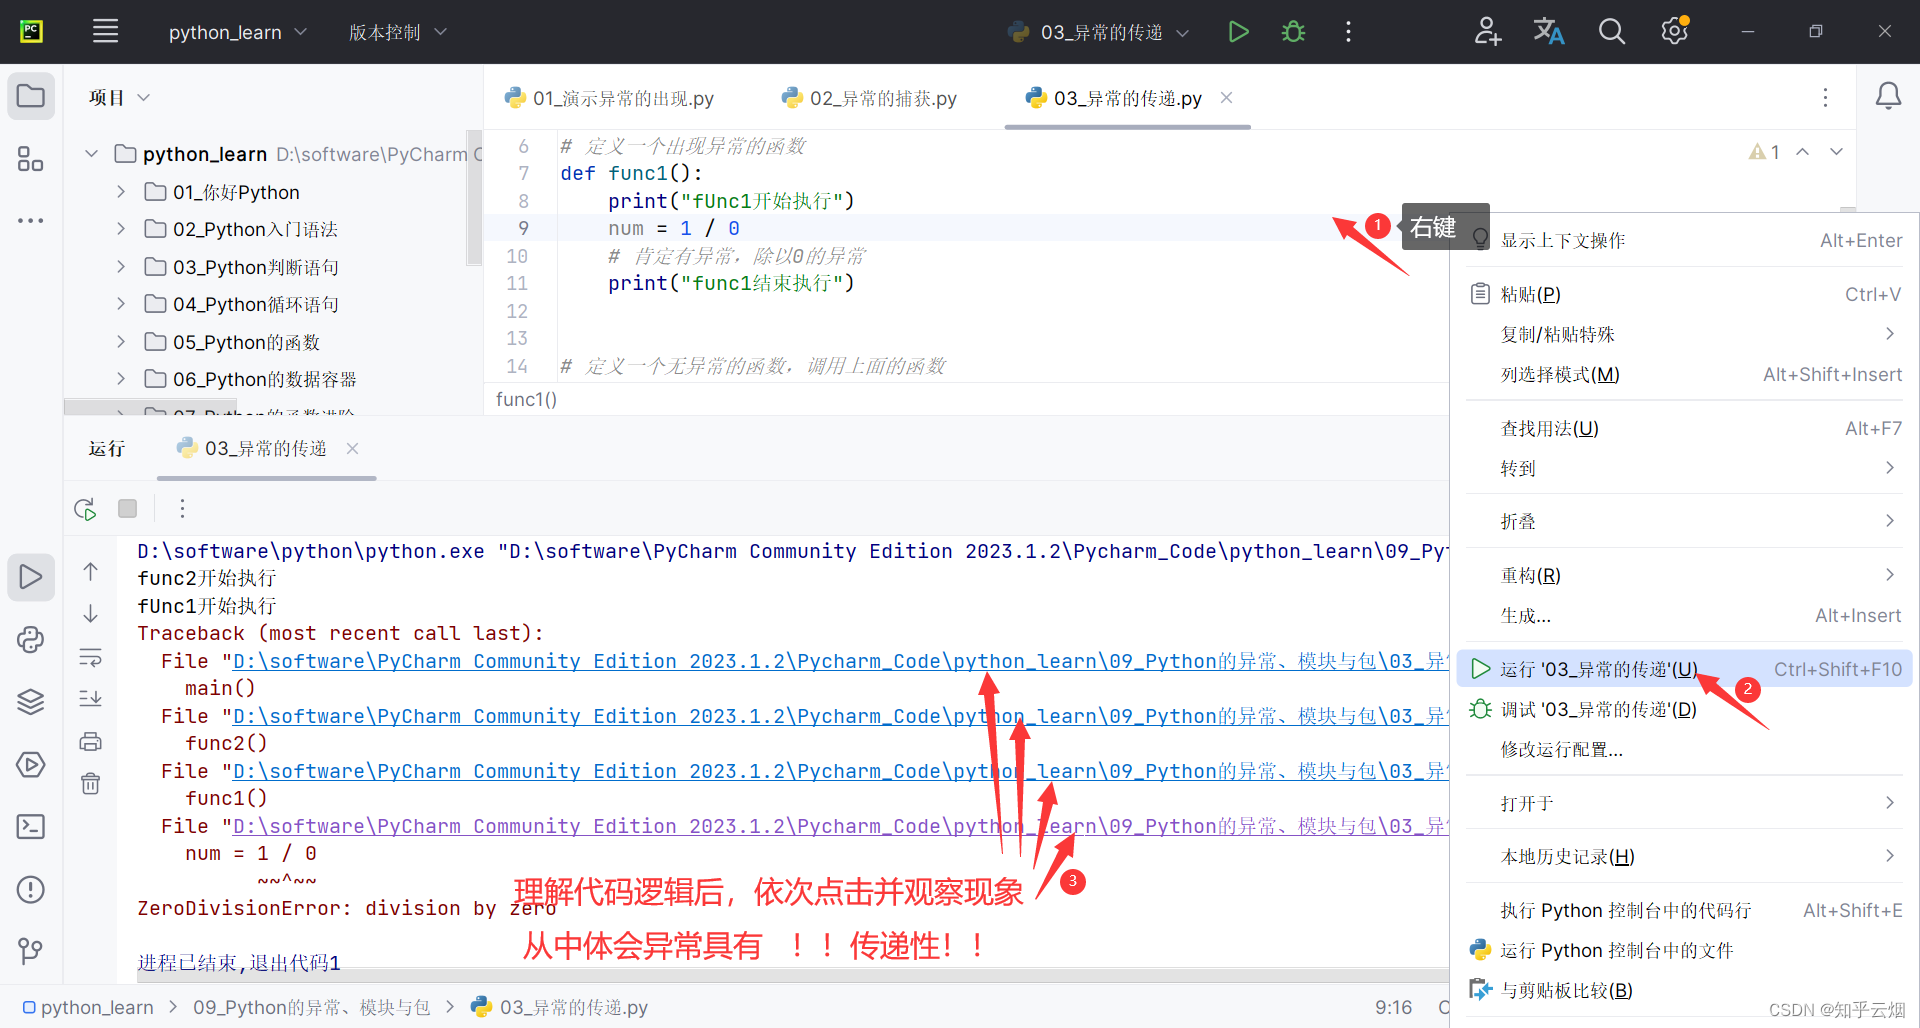Open the Terminal tool window

click(31, 827)
